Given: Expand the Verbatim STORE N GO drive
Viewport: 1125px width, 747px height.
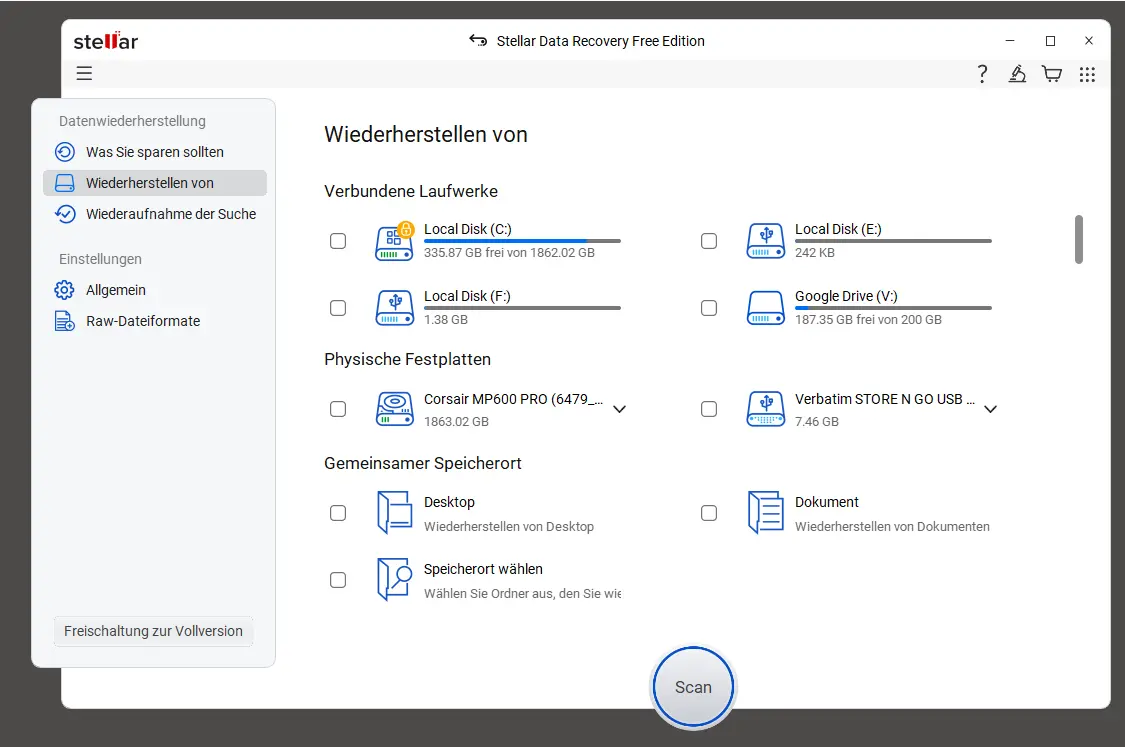Looking at the screenshot, I should coord(990,409).
